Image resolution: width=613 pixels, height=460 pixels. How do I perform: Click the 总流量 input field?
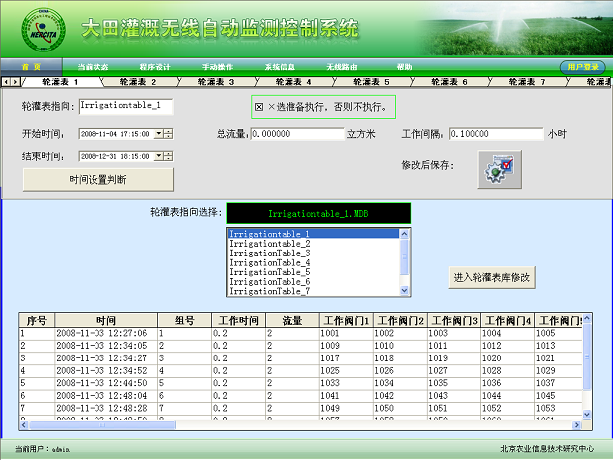297,133
